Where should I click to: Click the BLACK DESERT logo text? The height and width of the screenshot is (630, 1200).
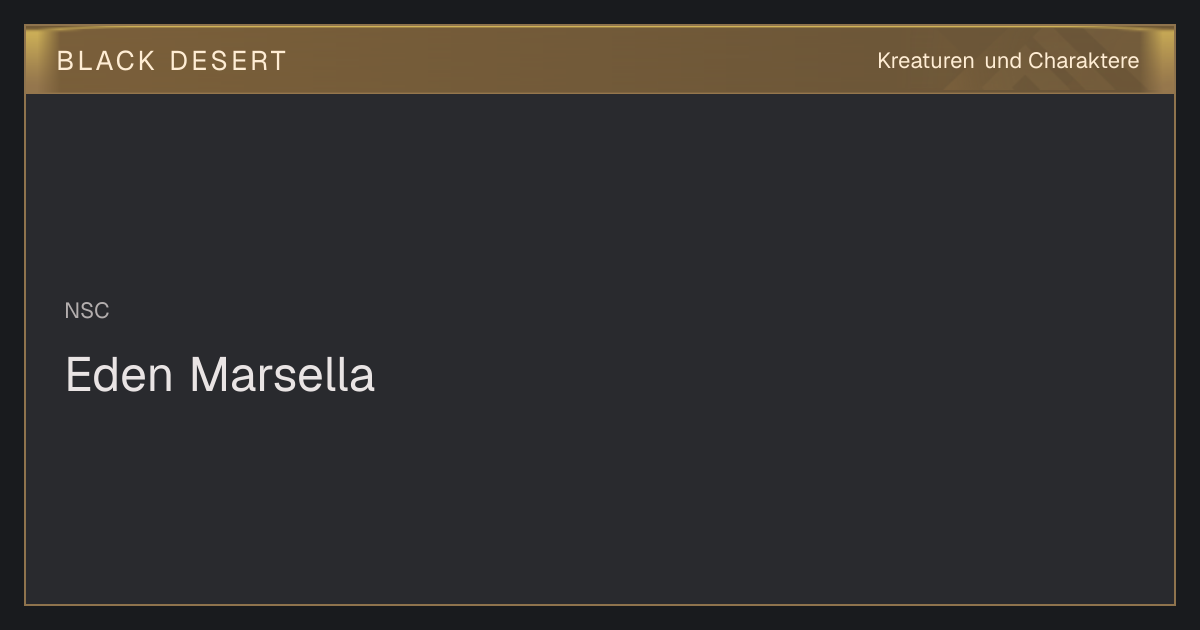171,61
